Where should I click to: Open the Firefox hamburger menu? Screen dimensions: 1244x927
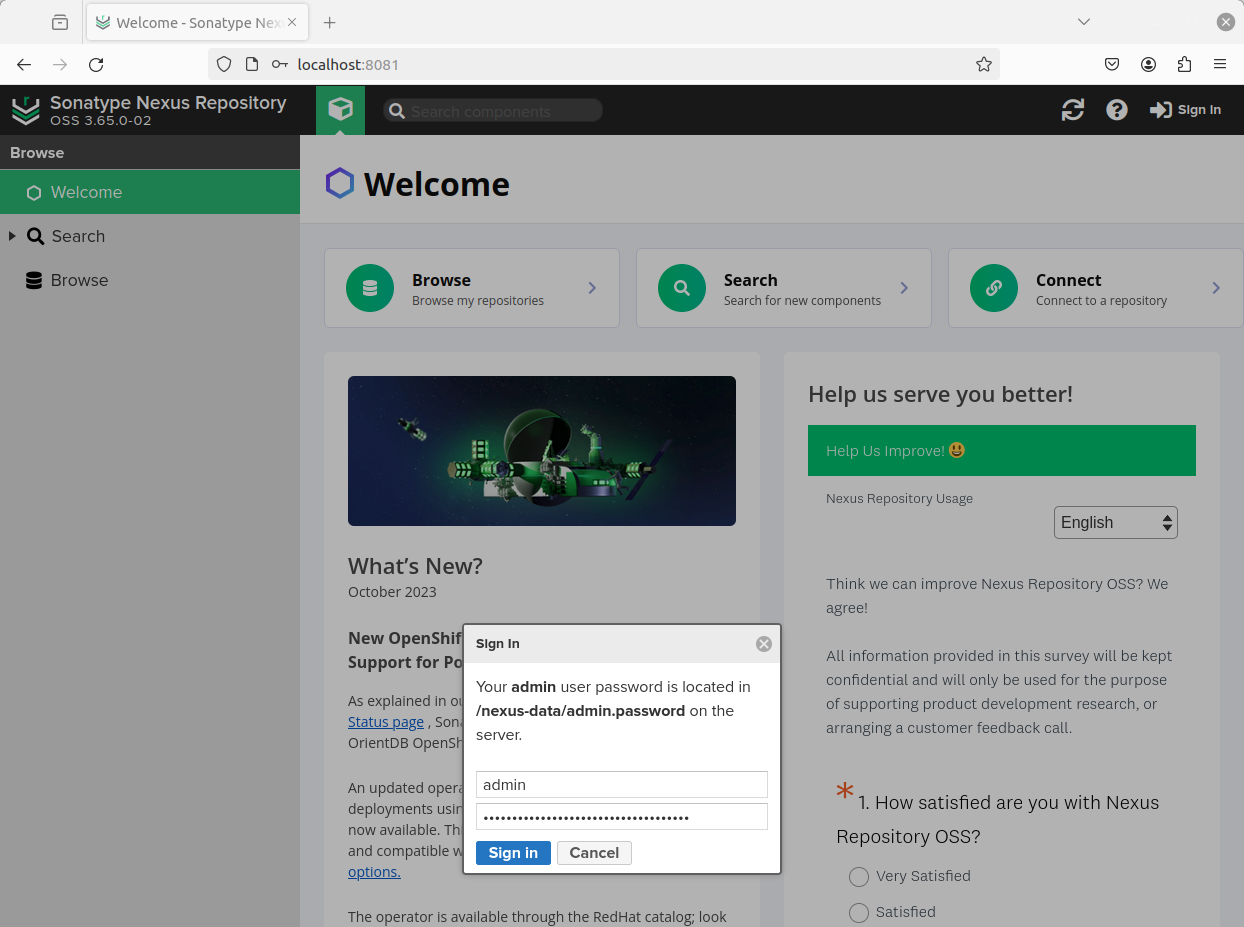pyautogui.click(x=1220, y=64)
